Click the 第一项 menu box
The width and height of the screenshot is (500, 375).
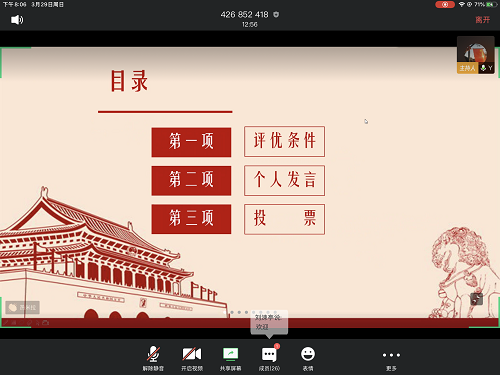point(191,142)
